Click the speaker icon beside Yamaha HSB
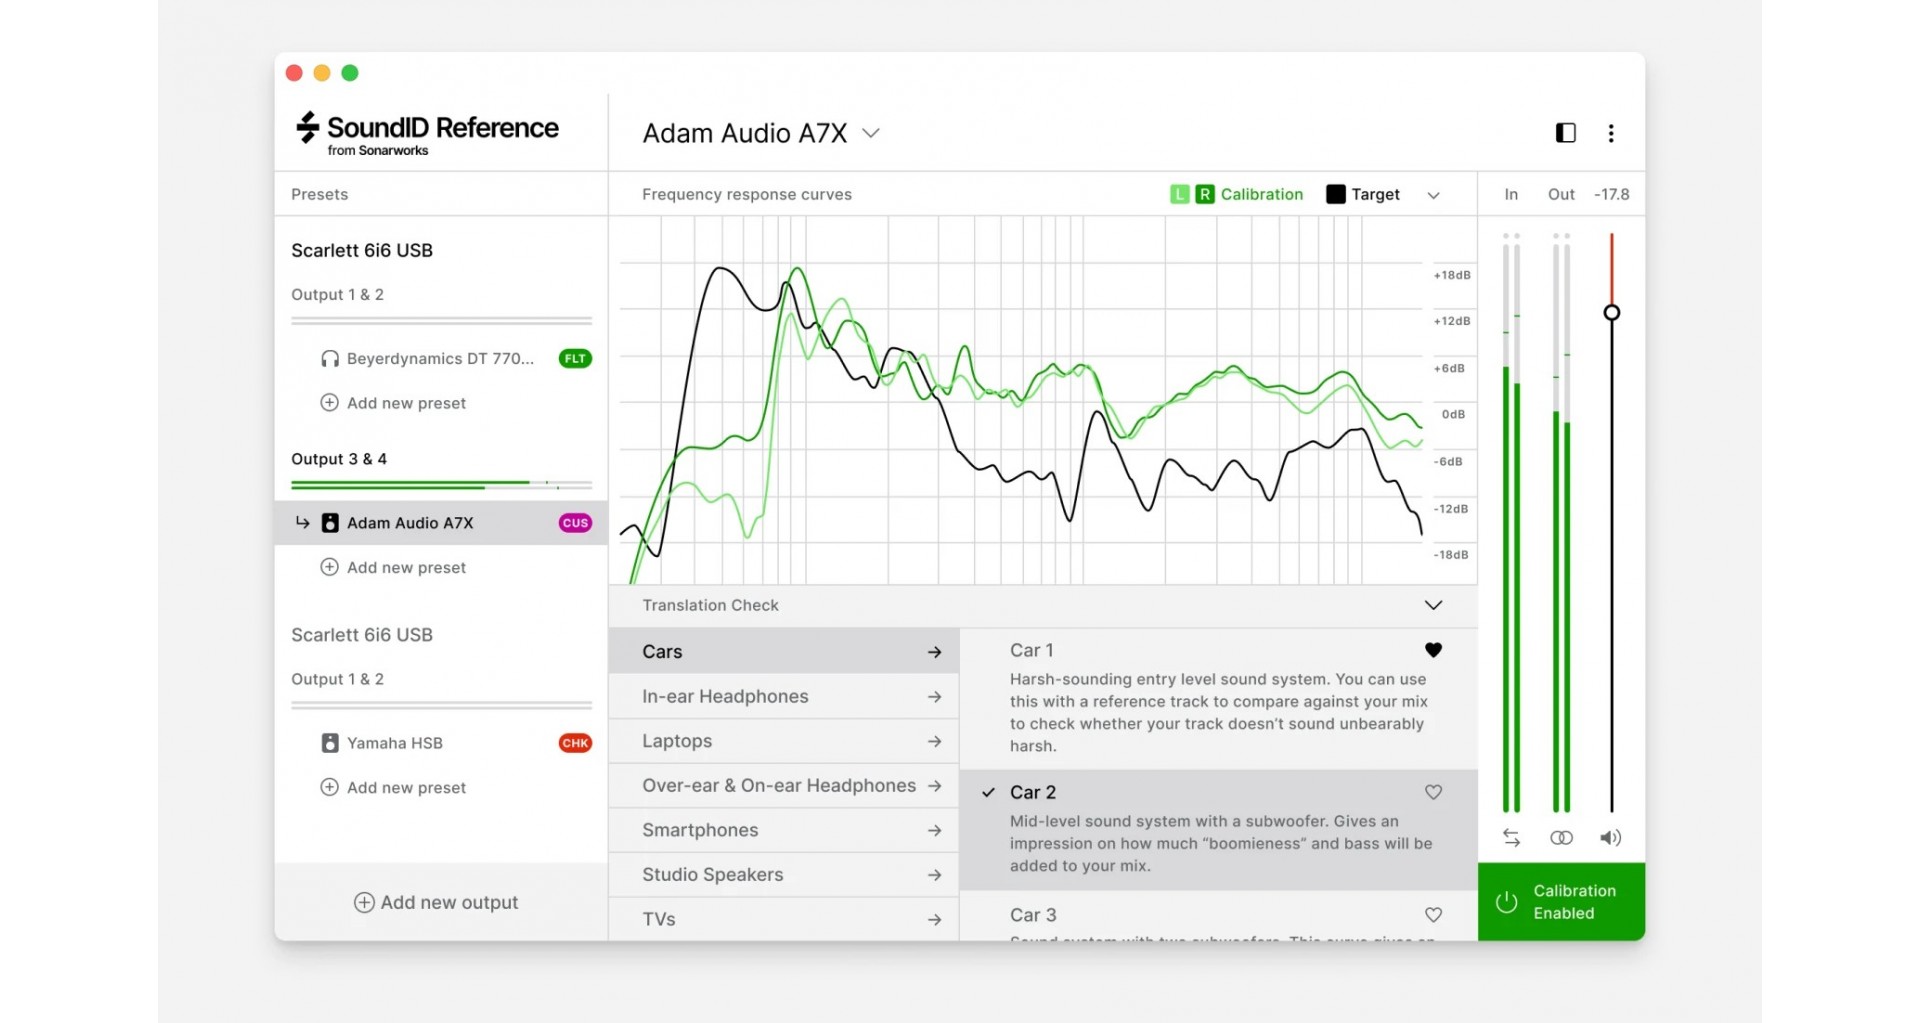The image size is (1920, 1023). pos(329,743)
